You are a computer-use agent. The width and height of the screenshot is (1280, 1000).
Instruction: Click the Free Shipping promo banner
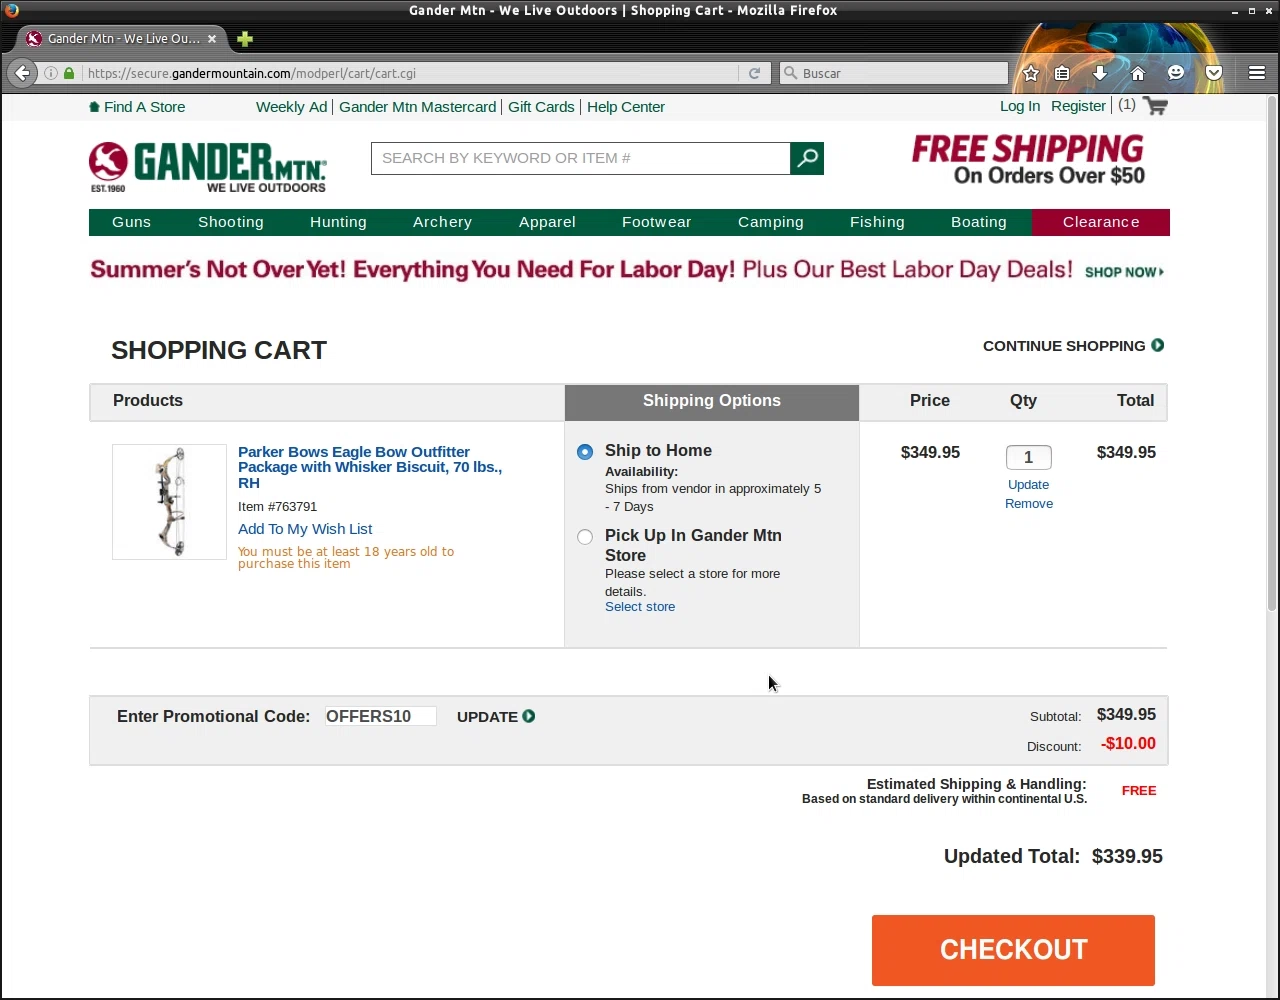[x=1028, y=160]
